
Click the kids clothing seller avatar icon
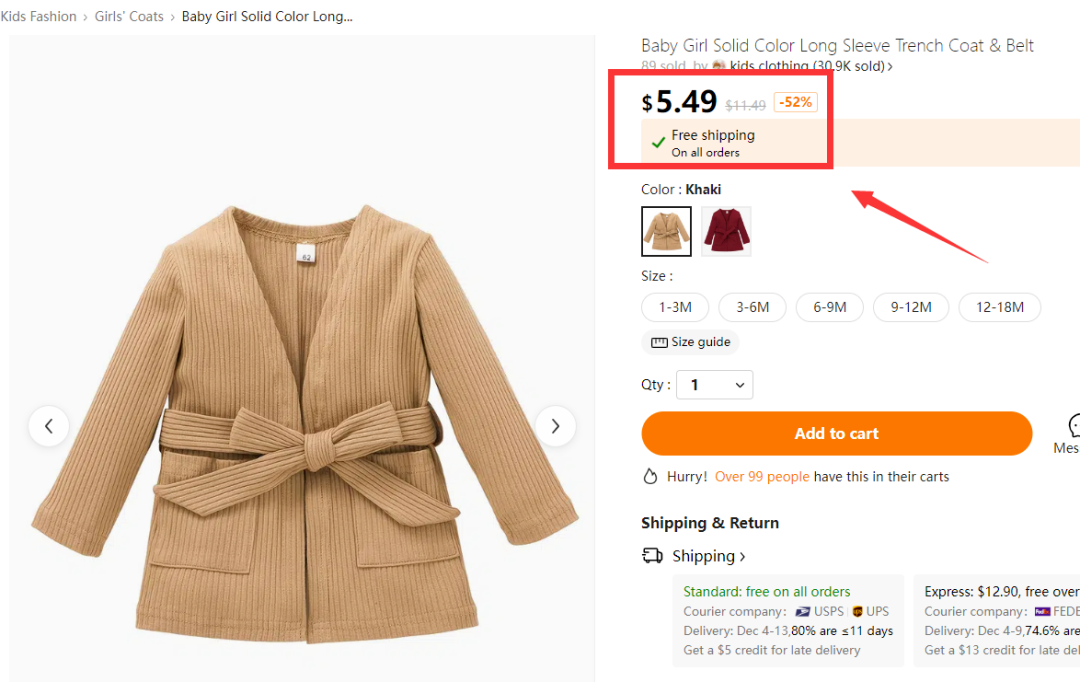point(718,66)
